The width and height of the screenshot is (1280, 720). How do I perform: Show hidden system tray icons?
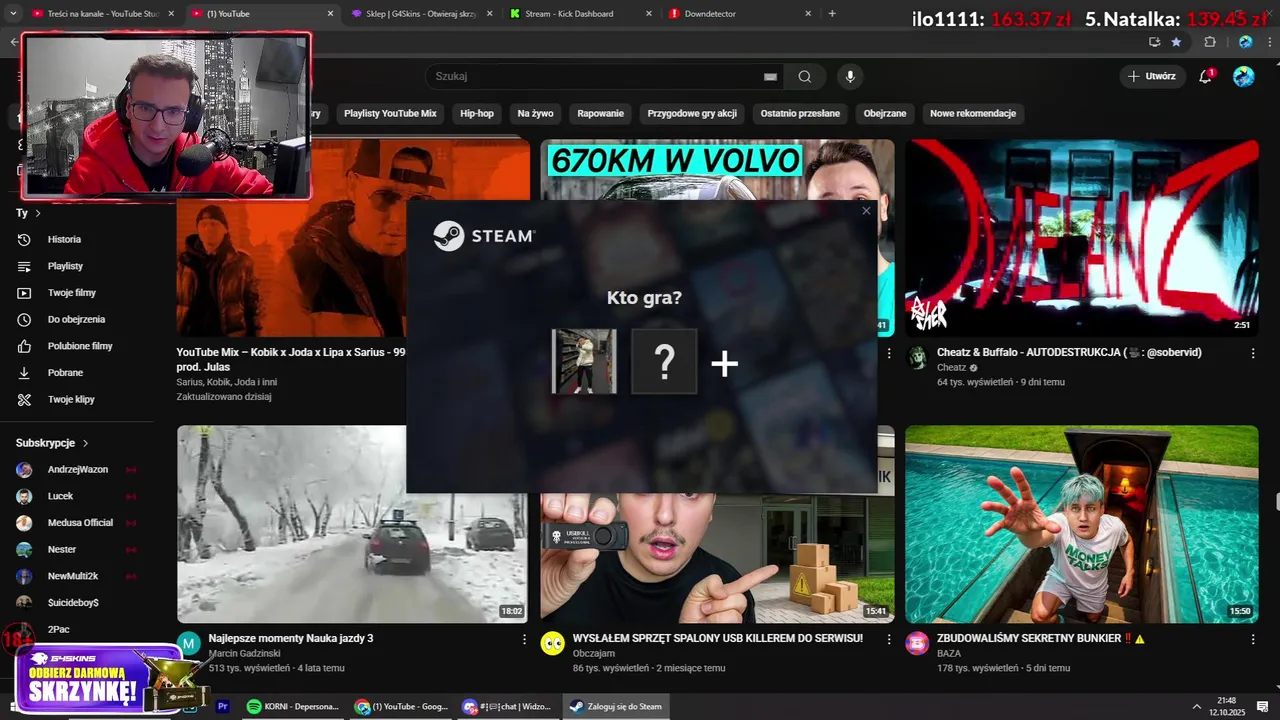[1196, 706]
